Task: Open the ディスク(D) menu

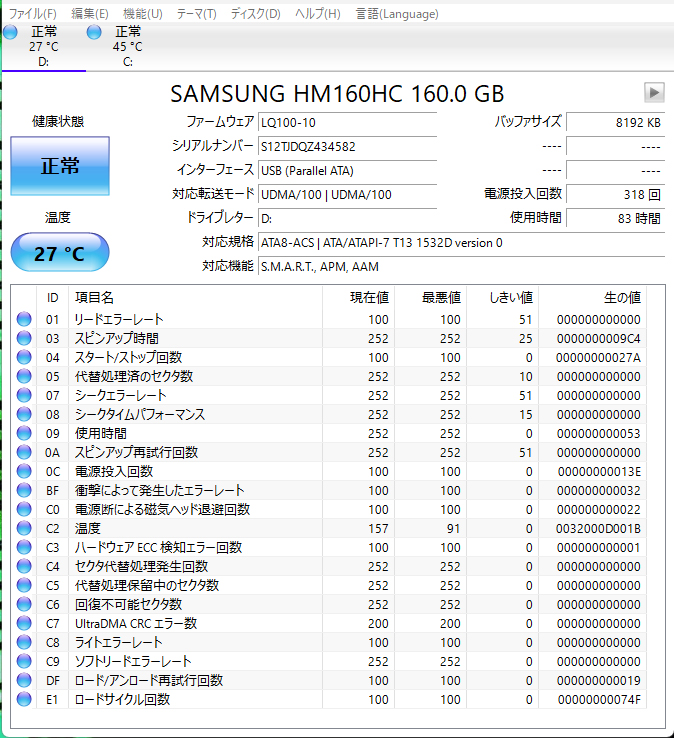Action: click(255, 13)
